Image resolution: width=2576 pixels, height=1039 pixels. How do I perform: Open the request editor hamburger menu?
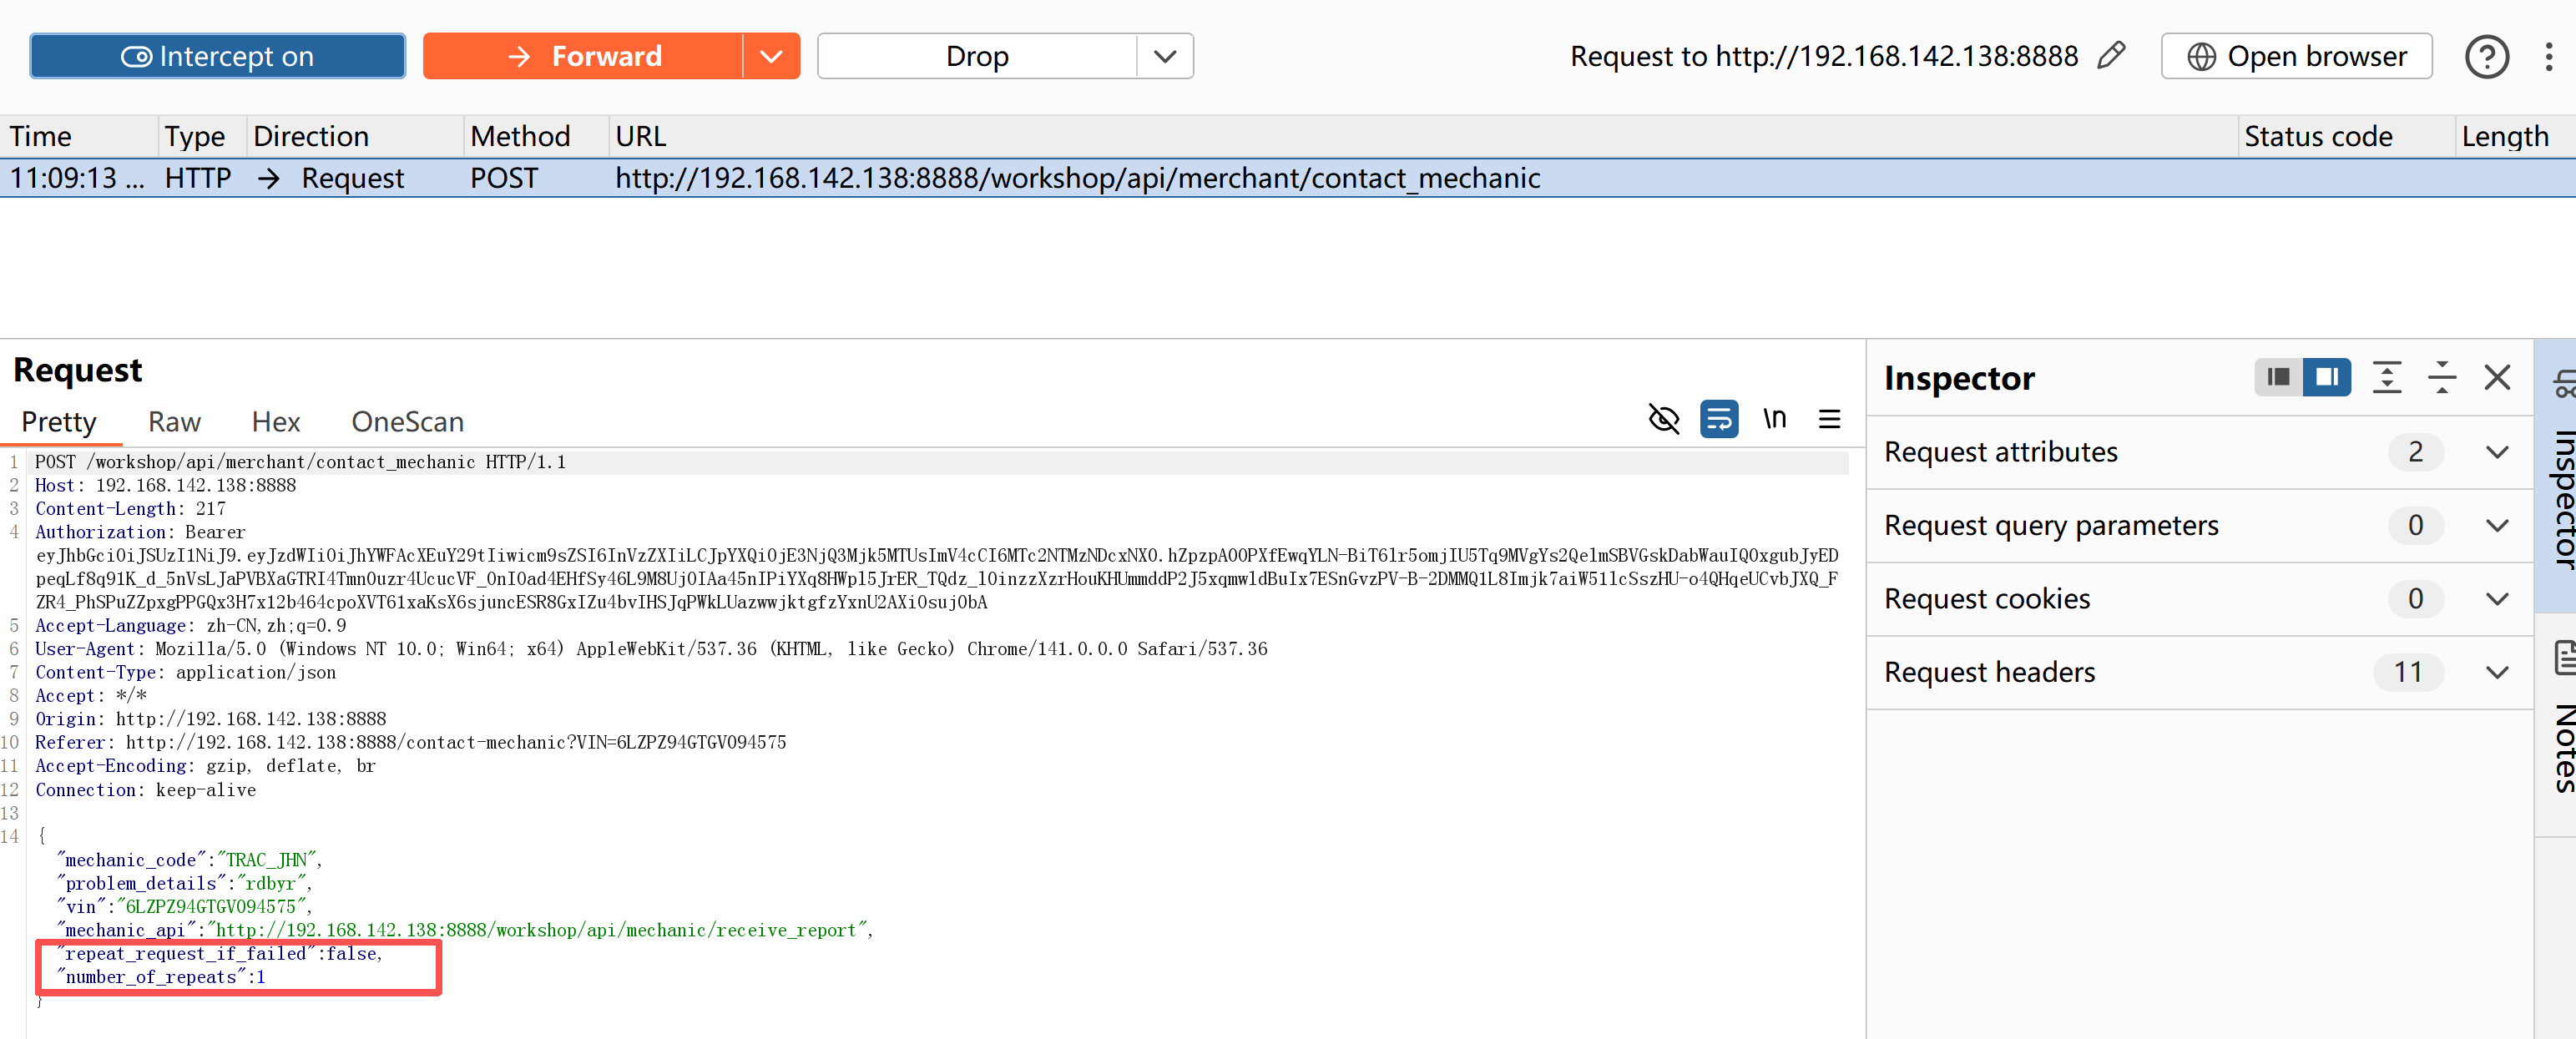tap(1829, 419)
